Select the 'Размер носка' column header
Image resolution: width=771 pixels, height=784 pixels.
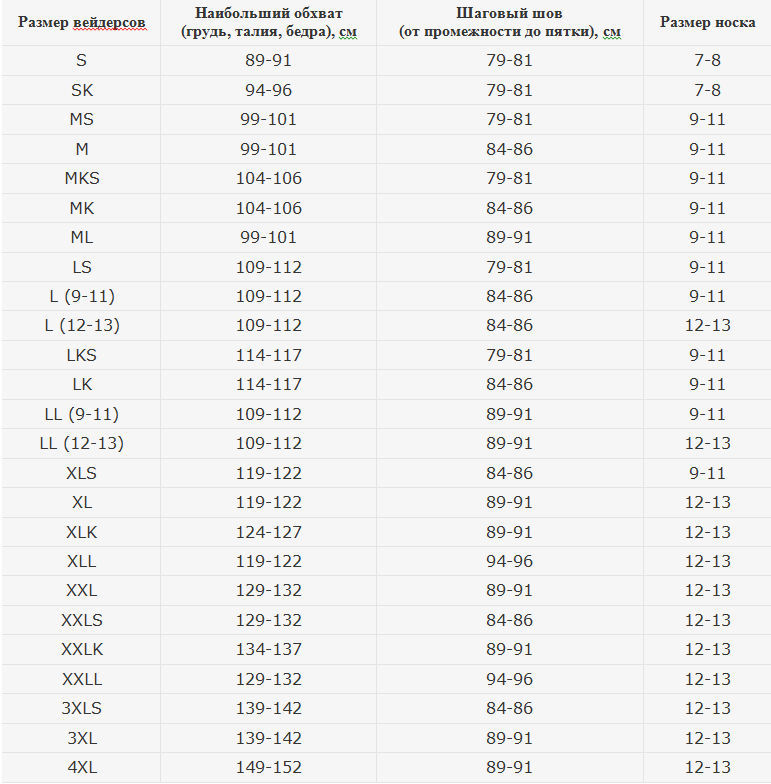(707, 22)
